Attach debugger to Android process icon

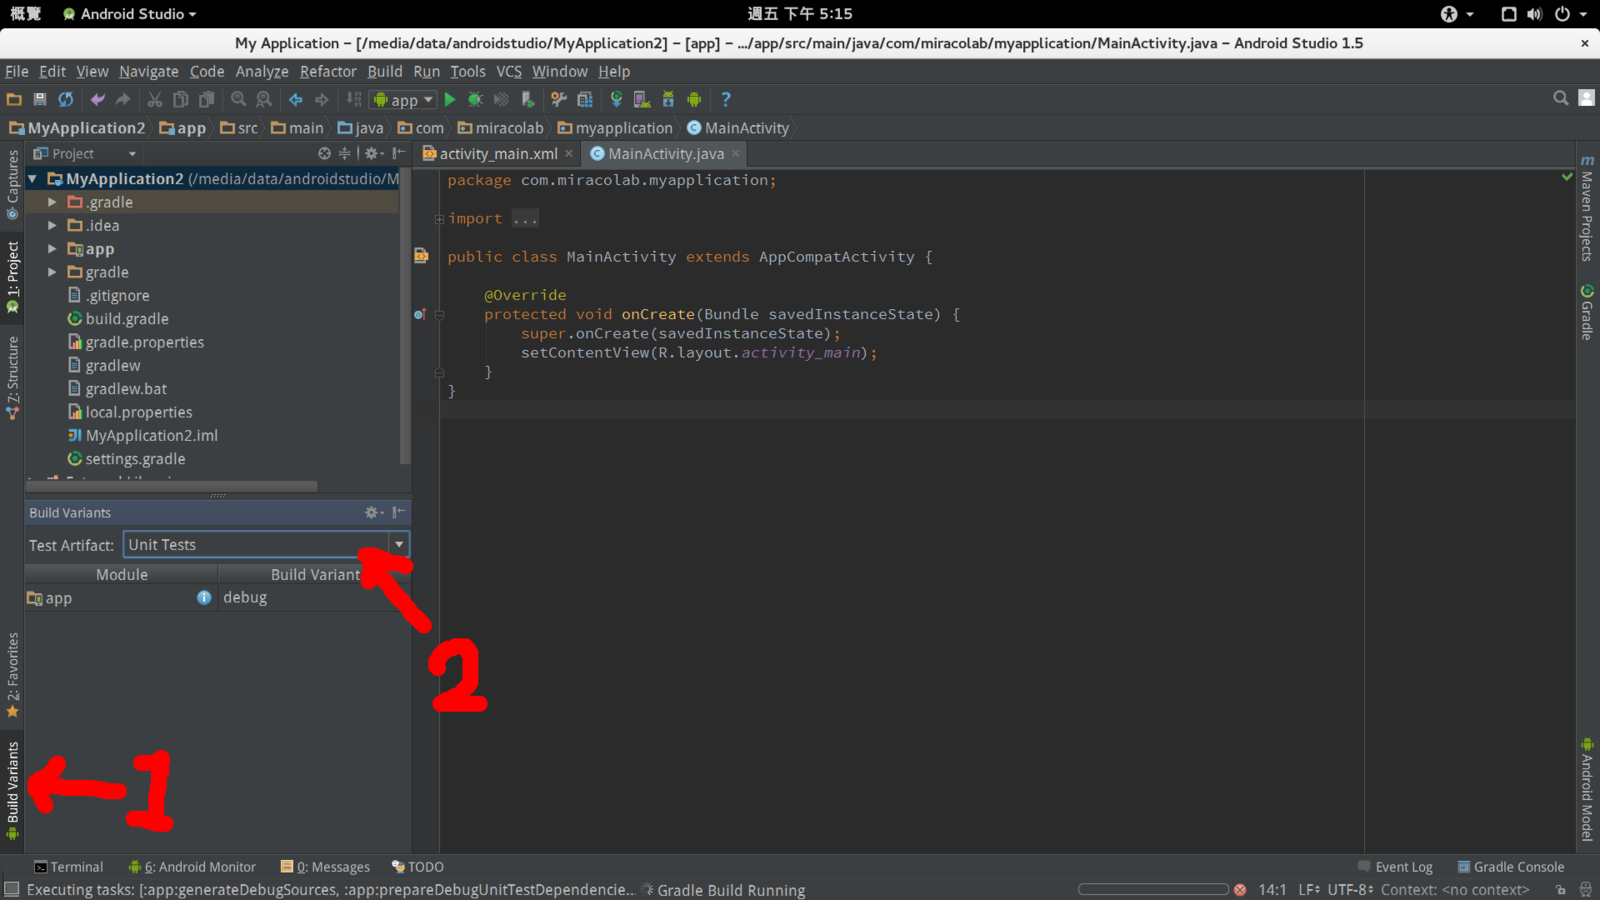point(528,99)
